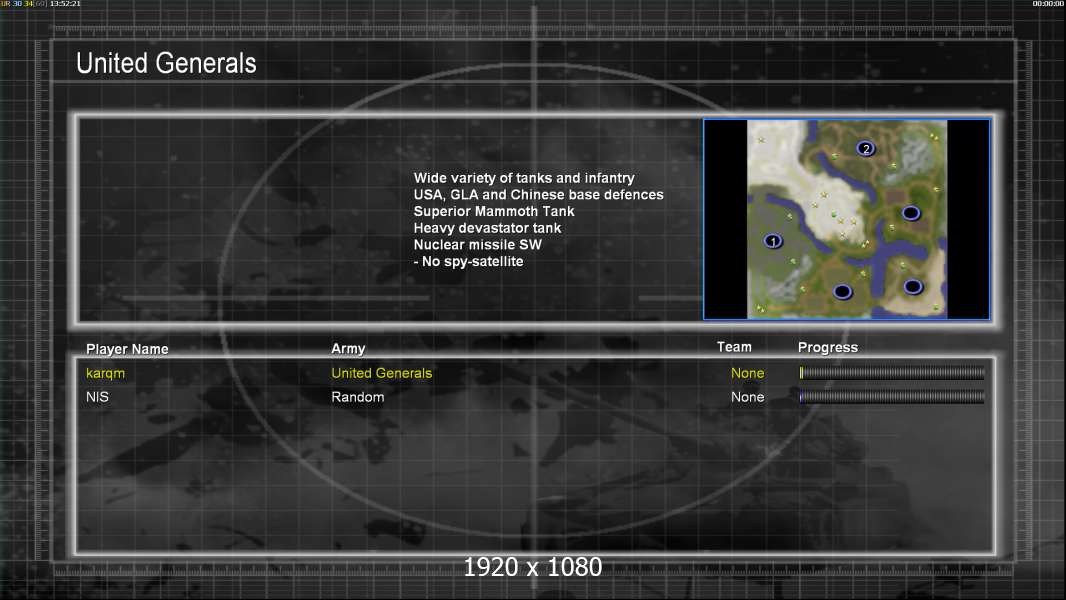The image size is (1066, 600).
Task: Click the Player Name column header
Action: 127,349
